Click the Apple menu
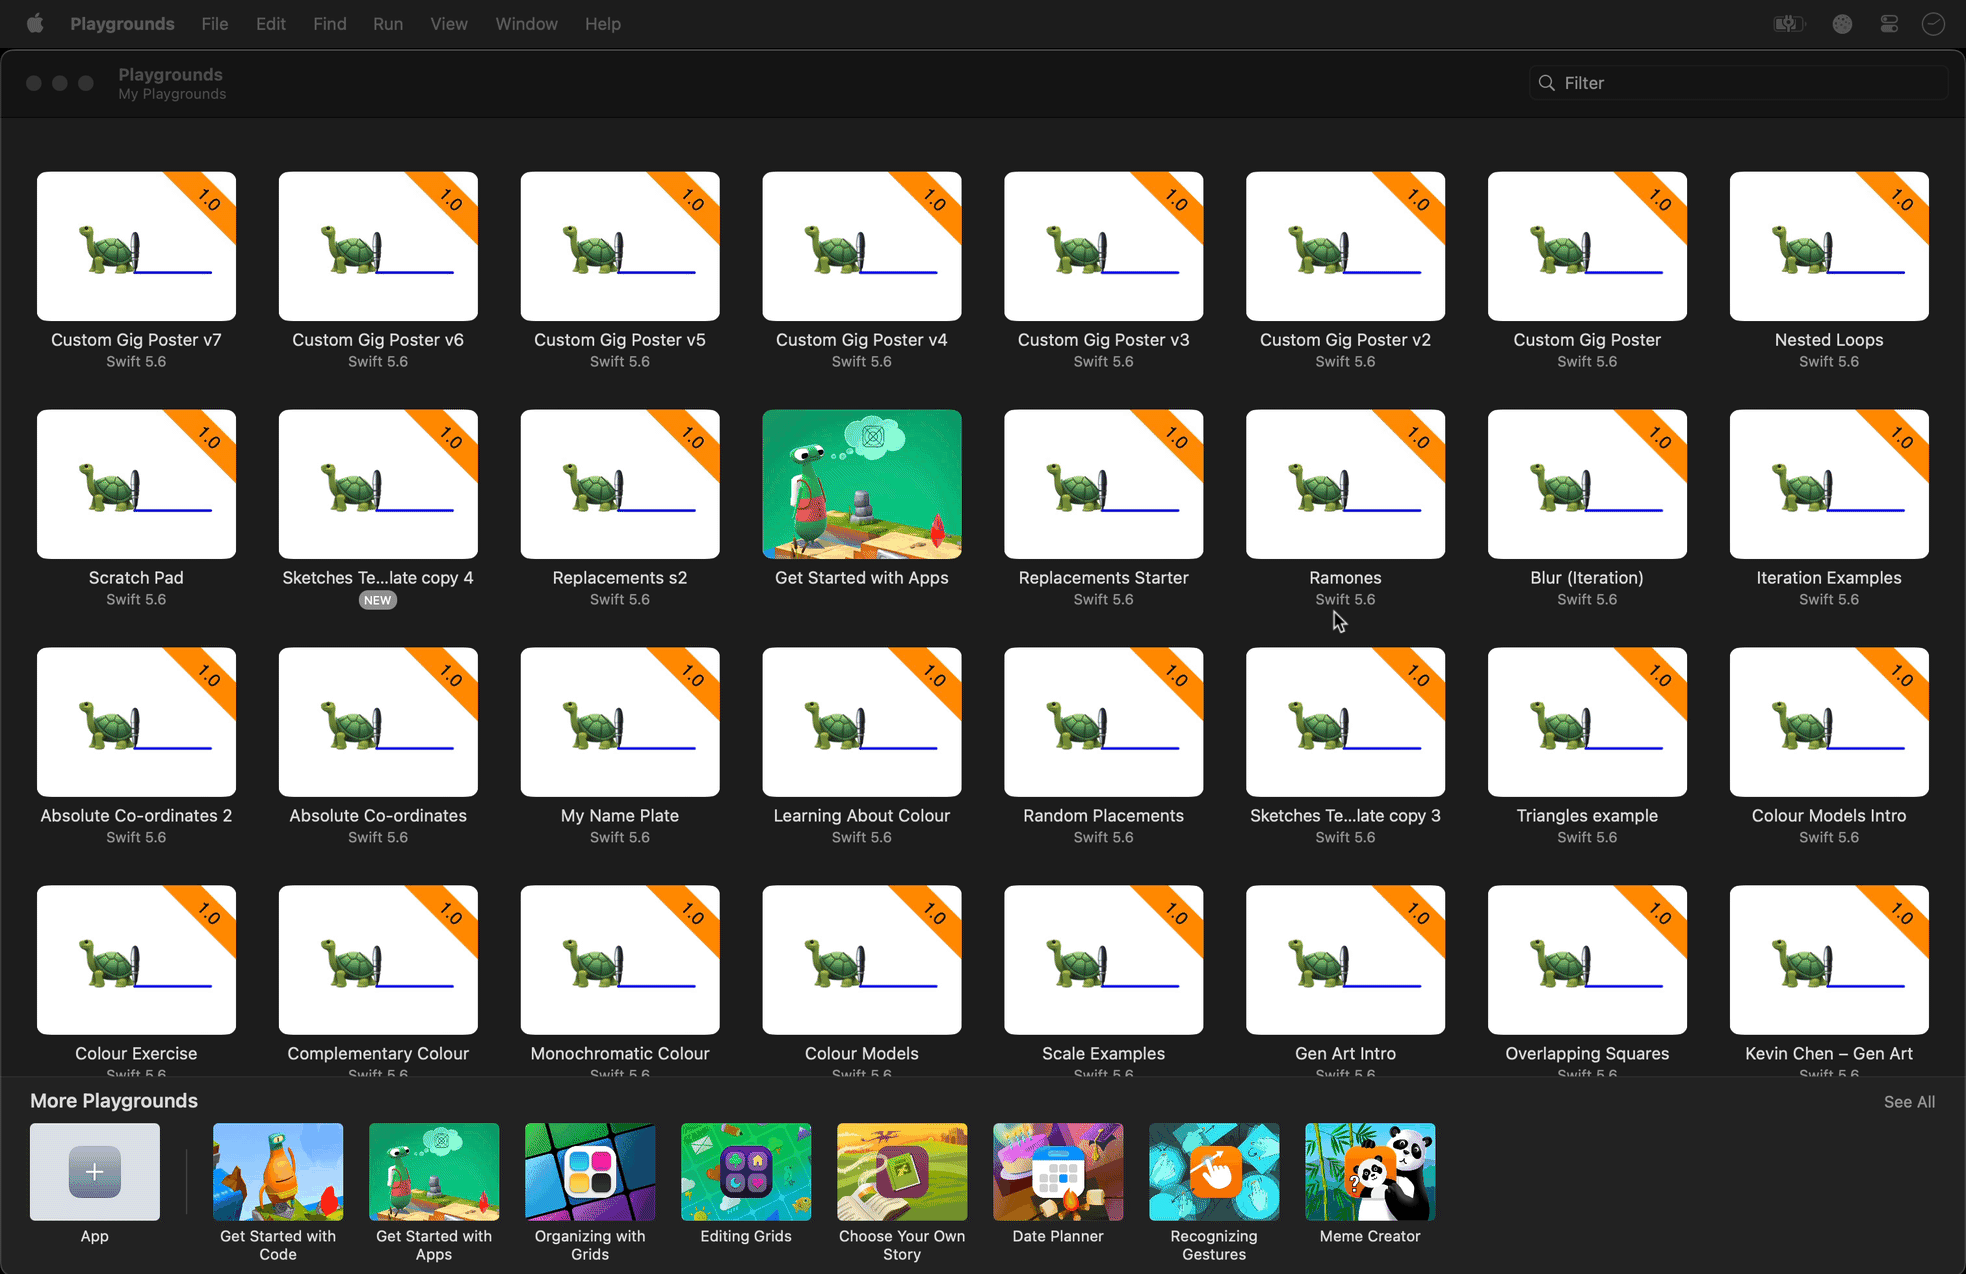The width and height of the screenshot is (1966, 1274). 35,23
